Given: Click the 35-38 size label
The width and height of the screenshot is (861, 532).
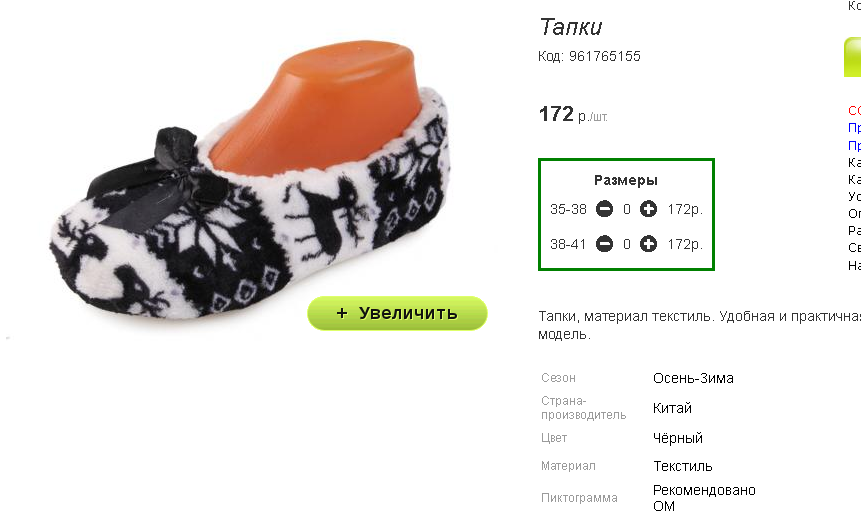Looking at the screenshot, I should [568, 210].
